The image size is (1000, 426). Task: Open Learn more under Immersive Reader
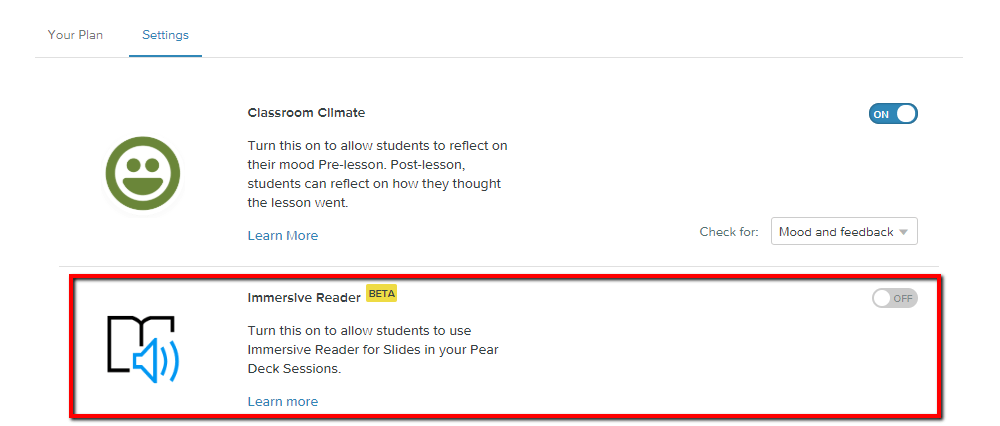tap(283, 402)
